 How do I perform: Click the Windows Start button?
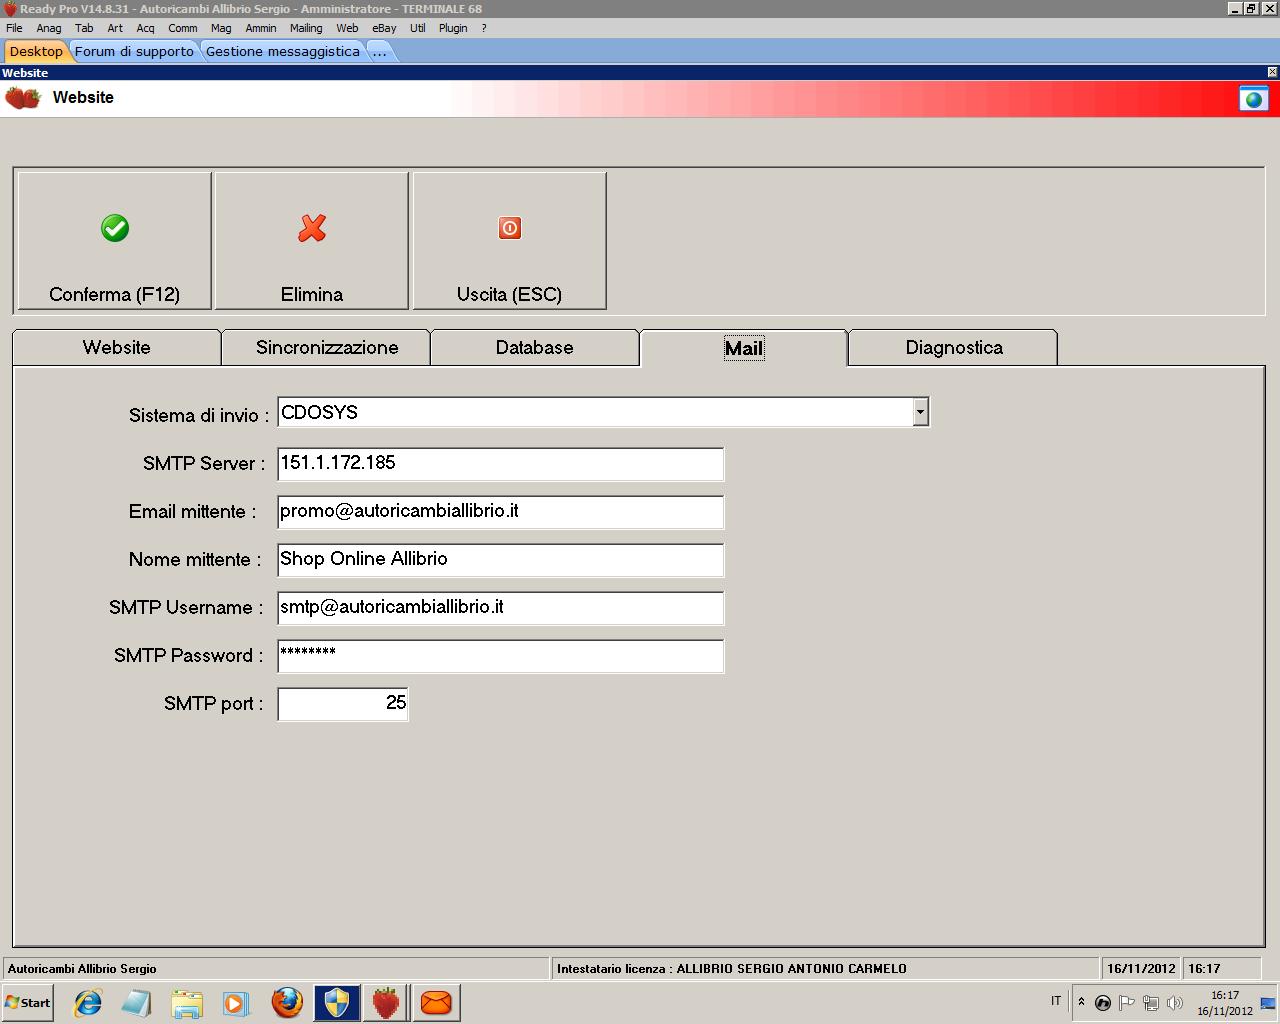(x=27, y=1002)
